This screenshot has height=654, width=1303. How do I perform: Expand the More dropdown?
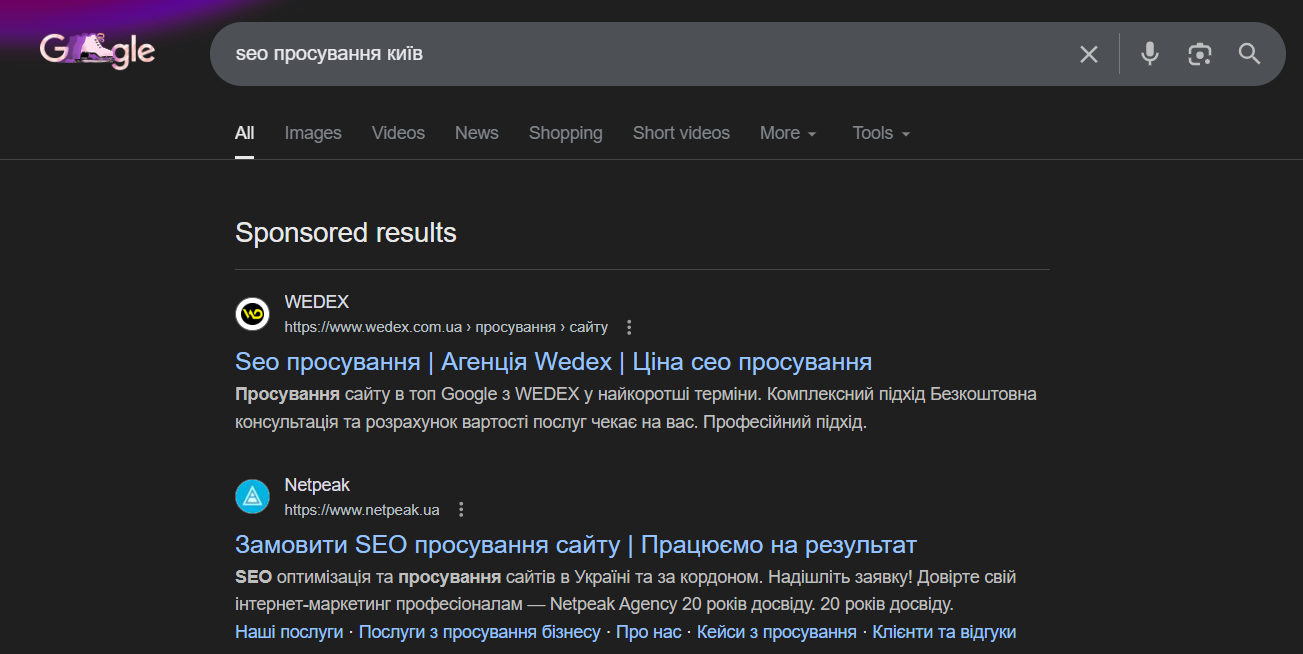pyautogui.click(x=788, y=133)
